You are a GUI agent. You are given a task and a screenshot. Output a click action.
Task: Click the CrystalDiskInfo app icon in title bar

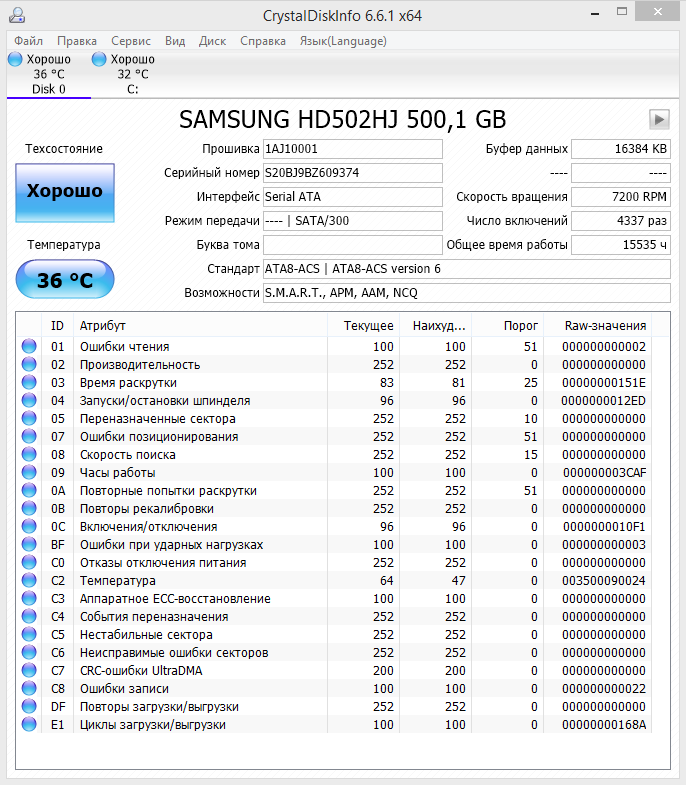pyautogui.click(x=17, y=15)
